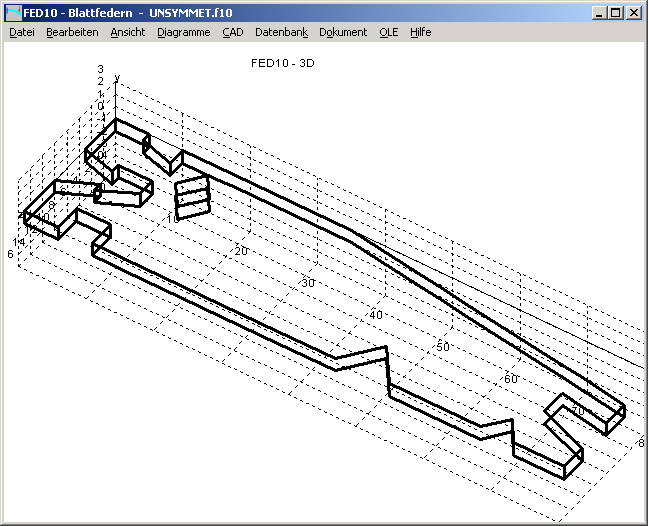Click the axis label 60

tap(510, 379)
